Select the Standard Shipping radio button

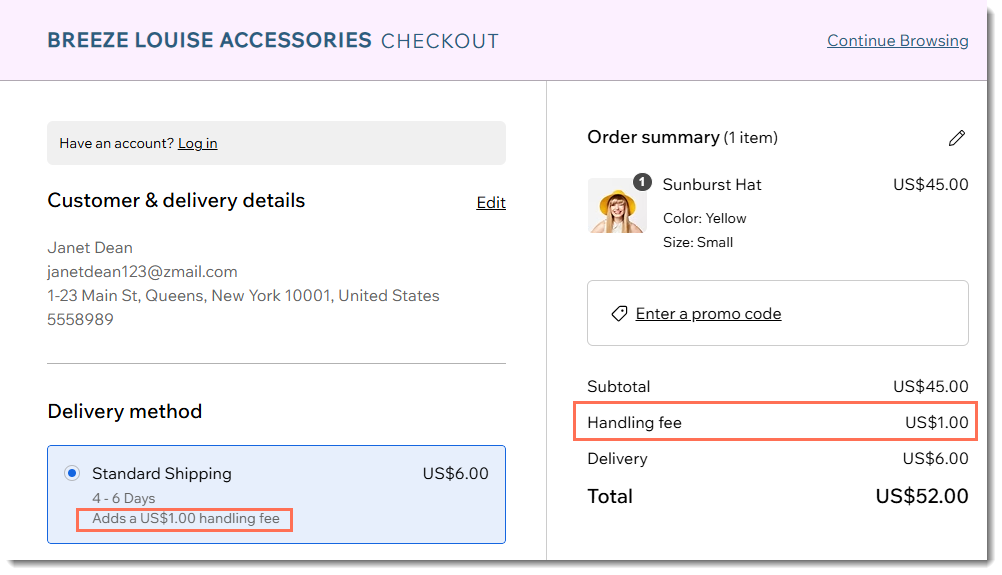[x=72, y=473]
